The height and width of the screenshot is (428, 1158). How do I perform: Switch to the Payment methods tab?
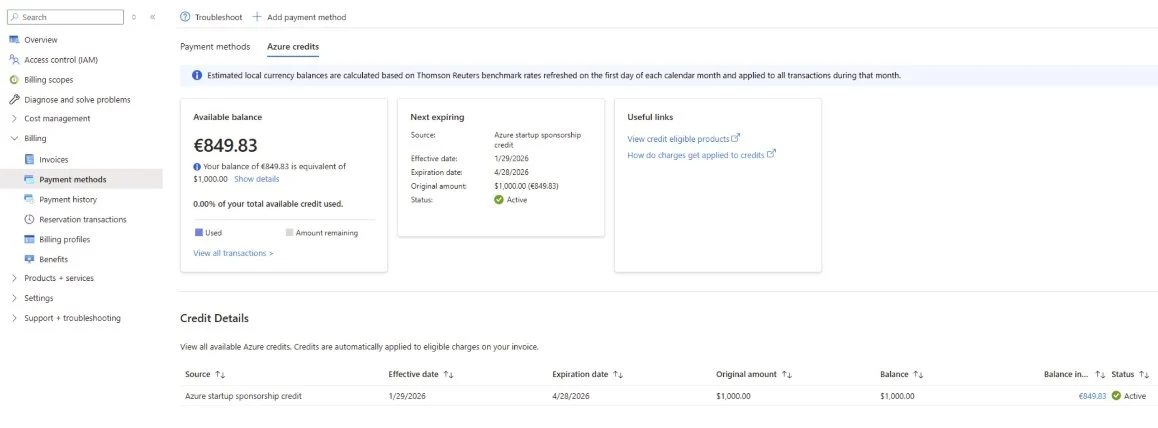[215, 46]
